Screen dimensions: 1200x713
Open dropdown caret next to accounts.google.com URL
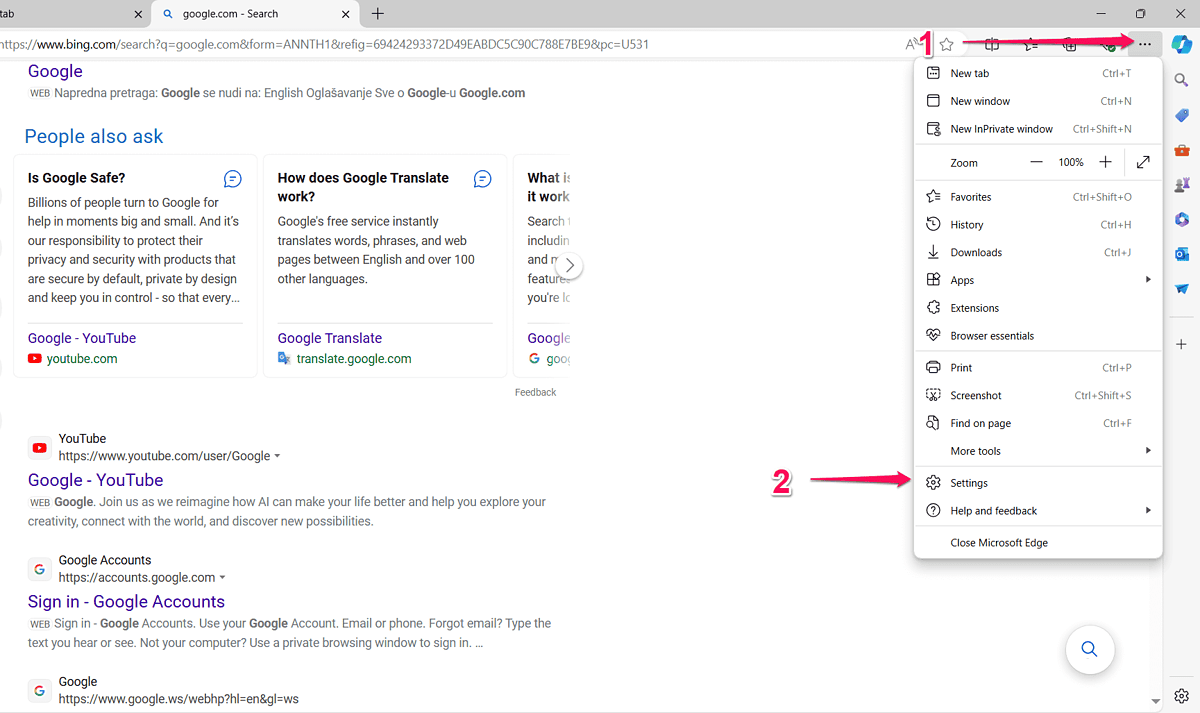point(222,578)
